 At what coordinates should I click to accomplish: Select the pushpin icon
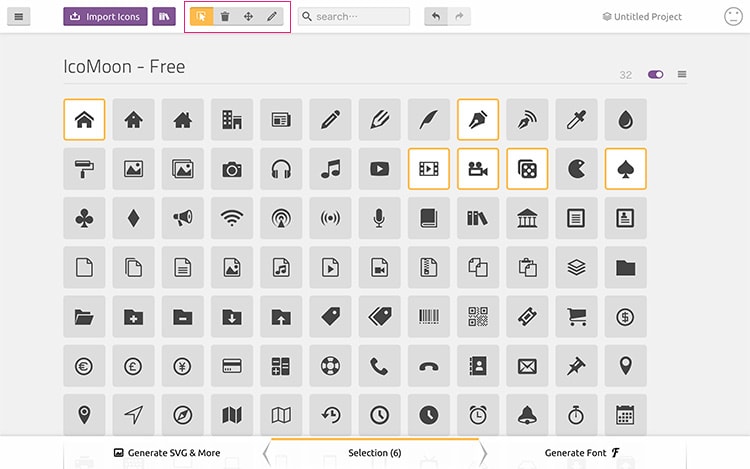pyautogui.click(x=576, y=366)
